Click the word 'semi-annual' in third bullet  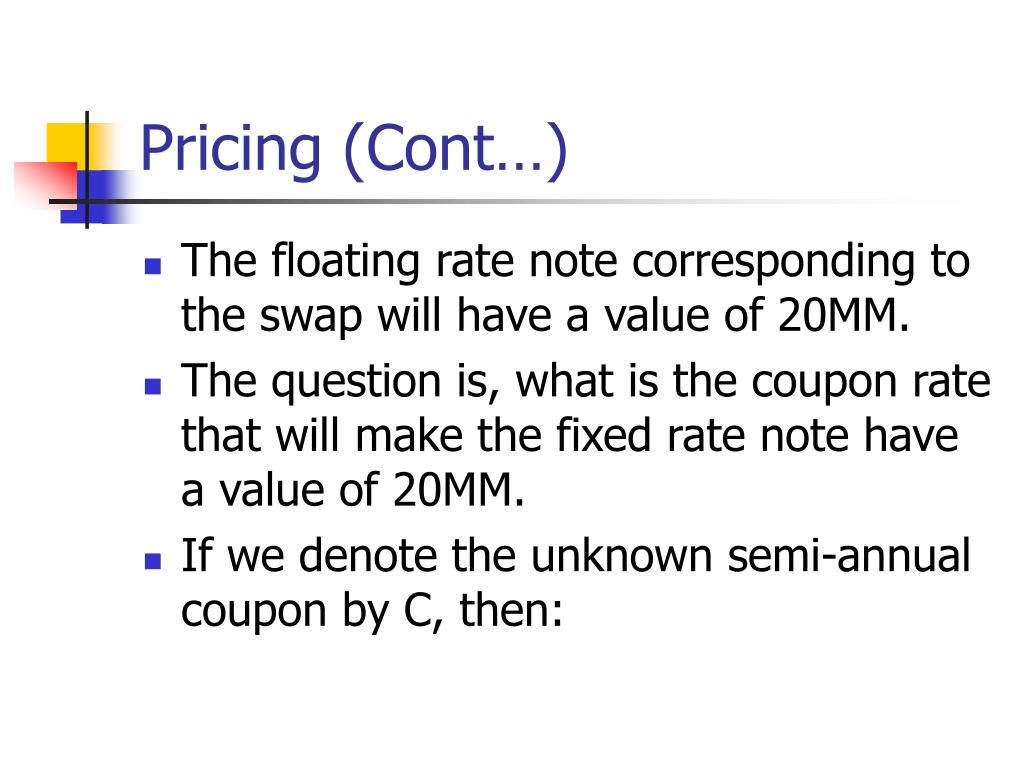(x=848, y=556)
